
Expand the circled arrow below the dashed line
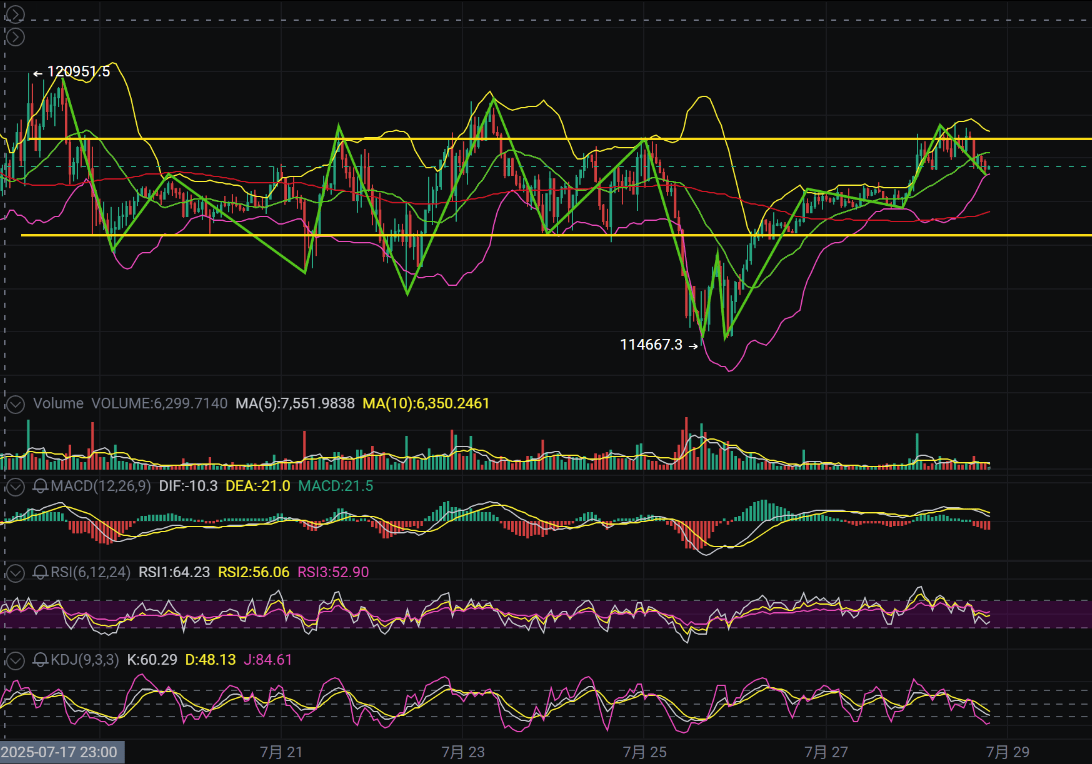[x=15, y=37]
